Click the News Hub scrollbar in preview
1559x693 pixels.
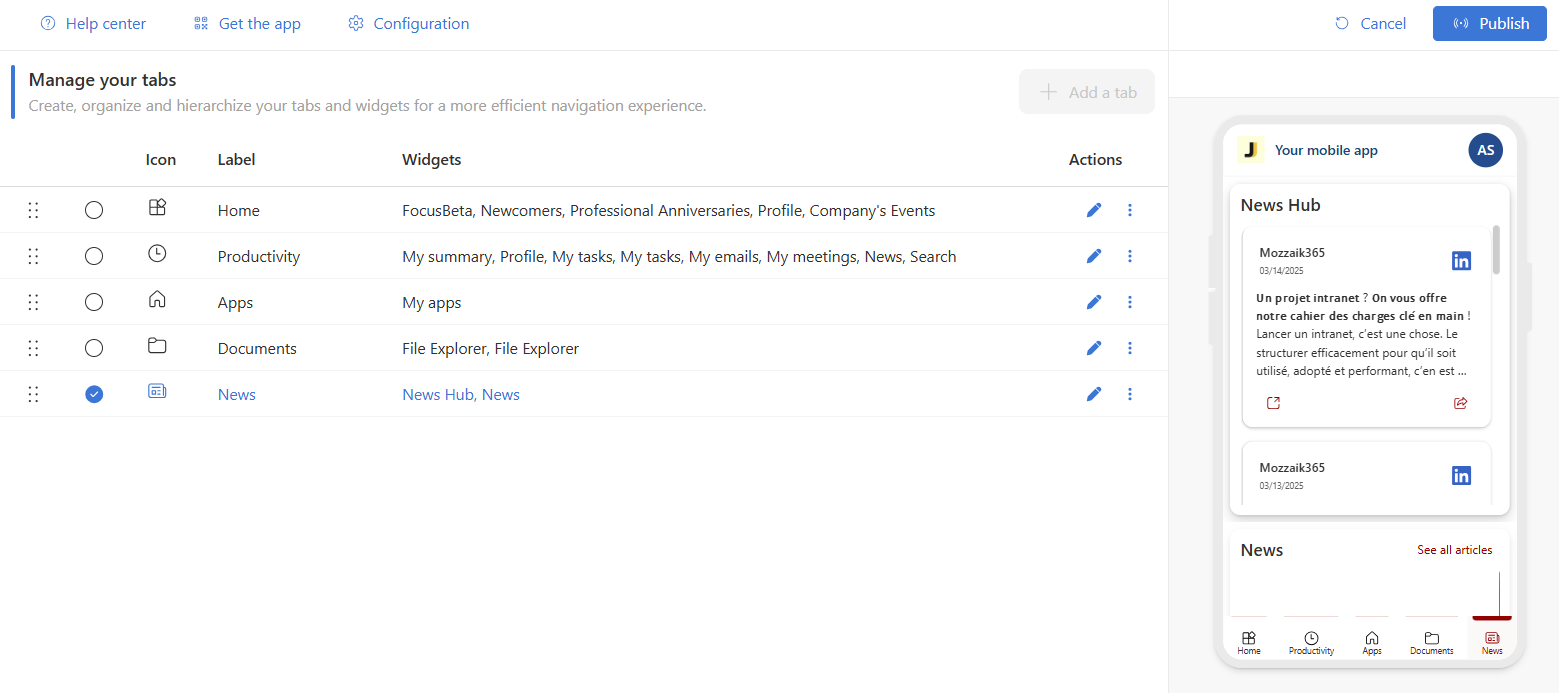pyautogui.click(x=1496, y=250)
